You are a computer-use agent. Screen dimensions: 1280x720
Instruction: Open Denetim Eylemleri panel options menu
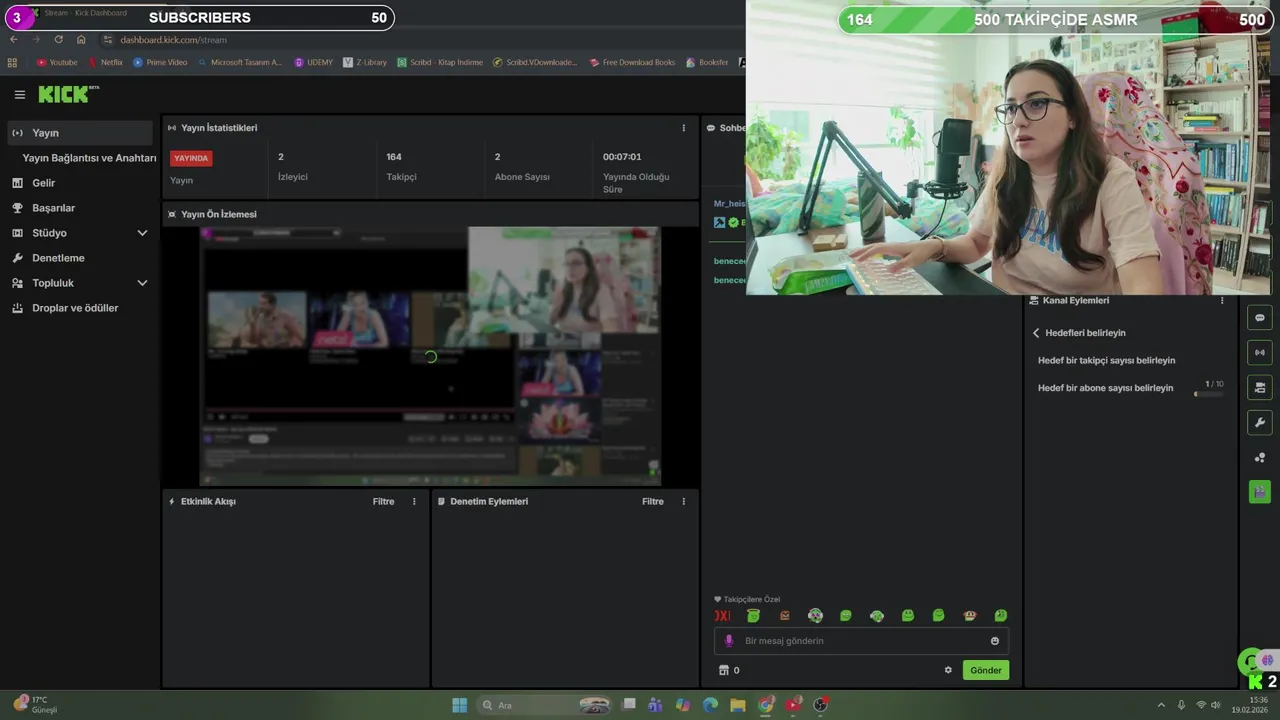click(684, 501)
